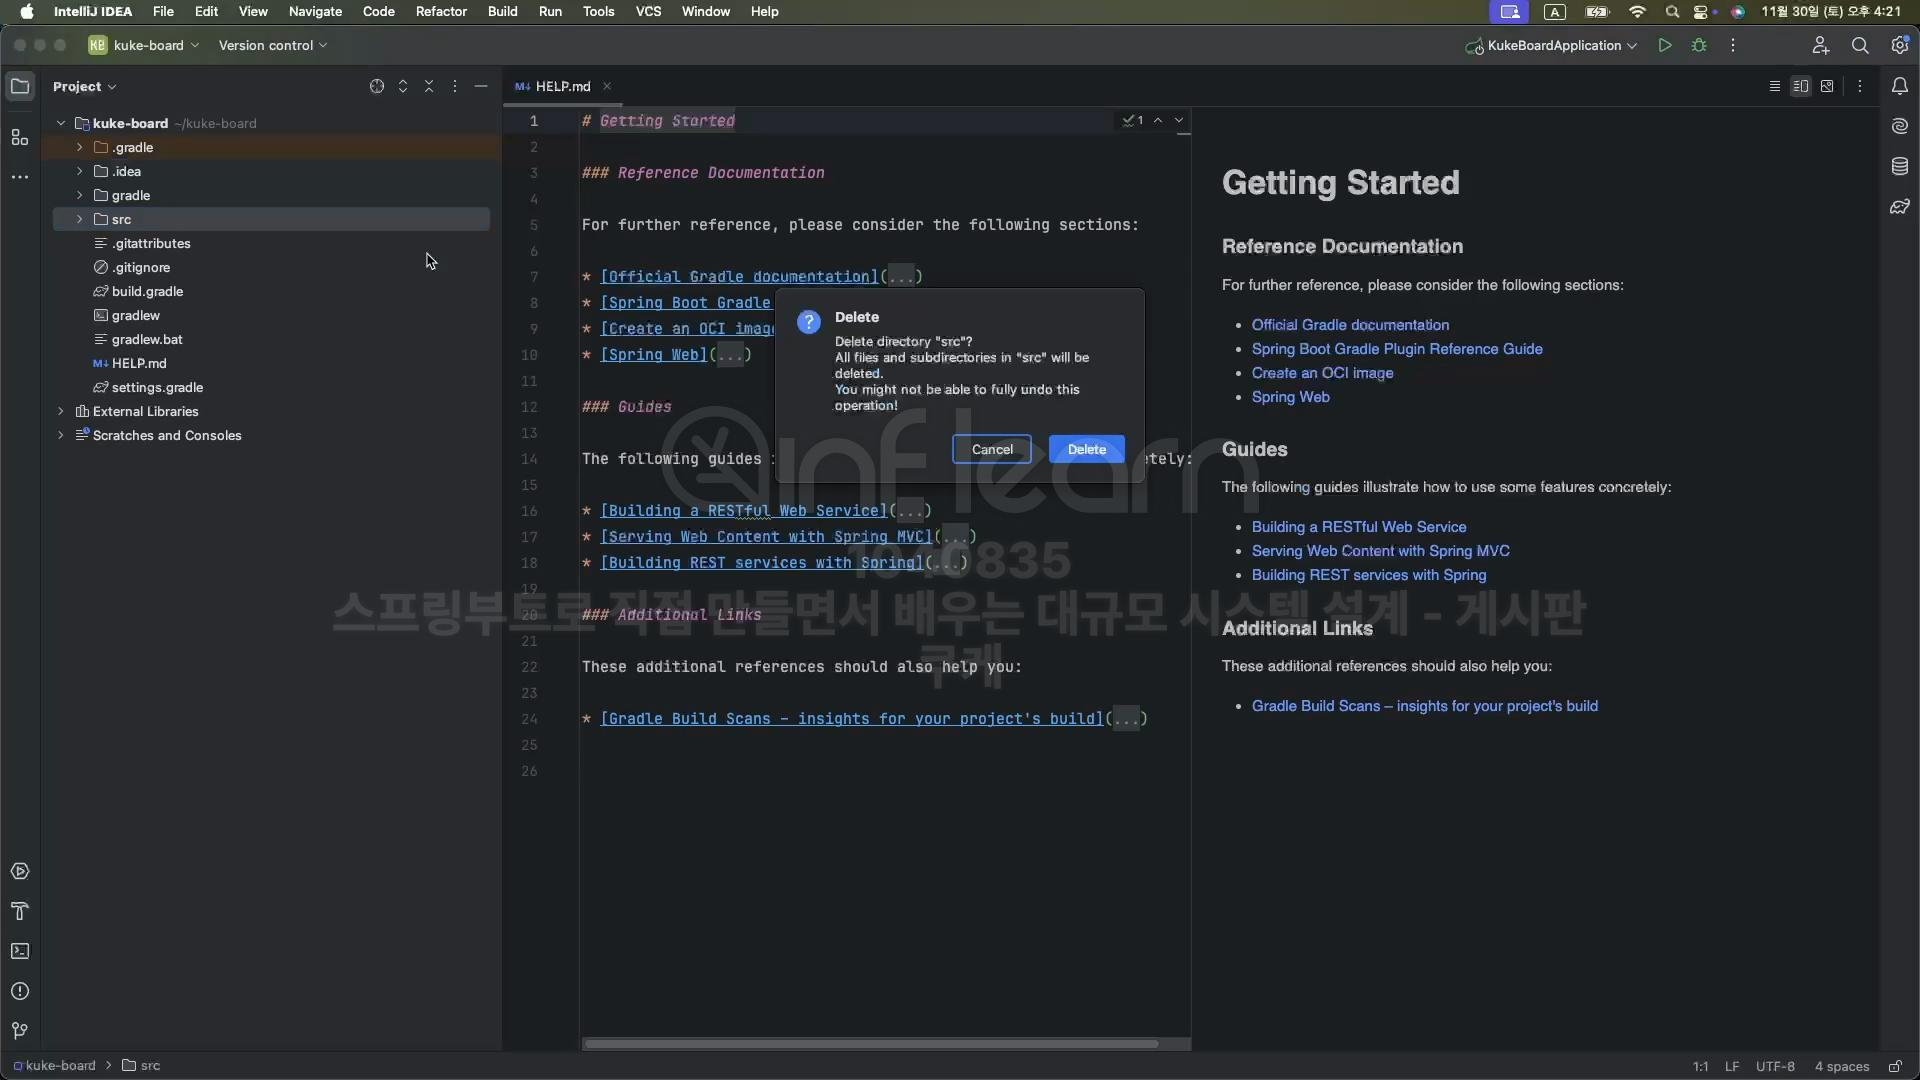Open the File menu
1920x1080 pixels.
(x=163, y=11)
